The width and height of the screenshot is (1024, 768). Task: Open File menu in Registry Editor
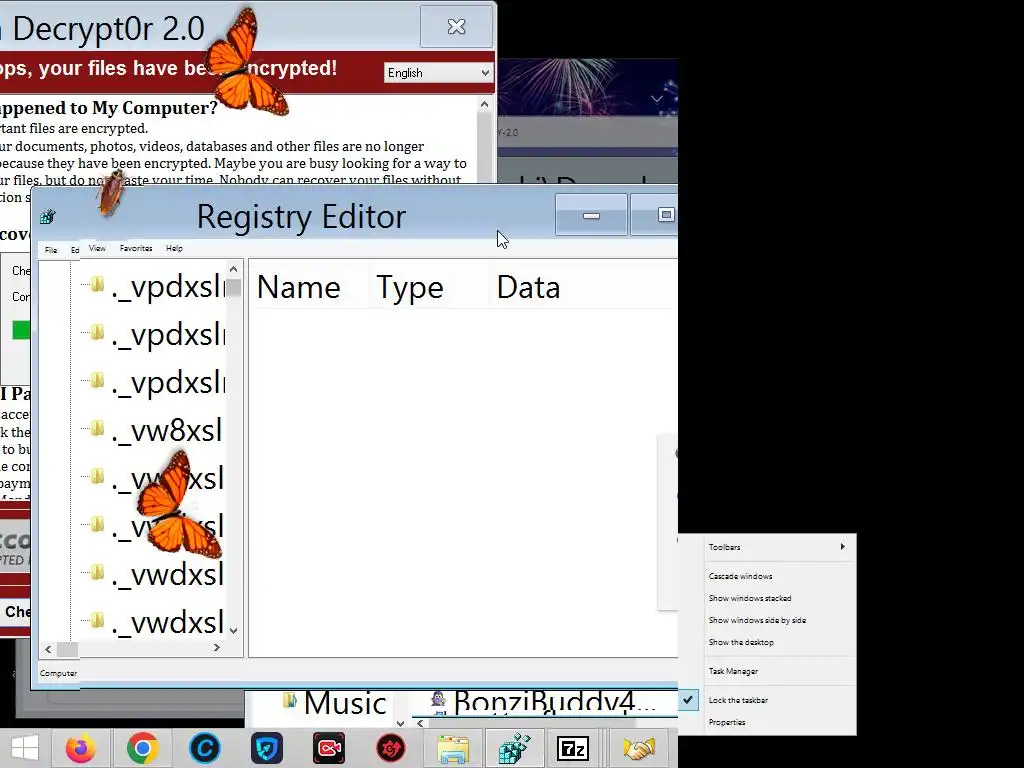point(51,250)
